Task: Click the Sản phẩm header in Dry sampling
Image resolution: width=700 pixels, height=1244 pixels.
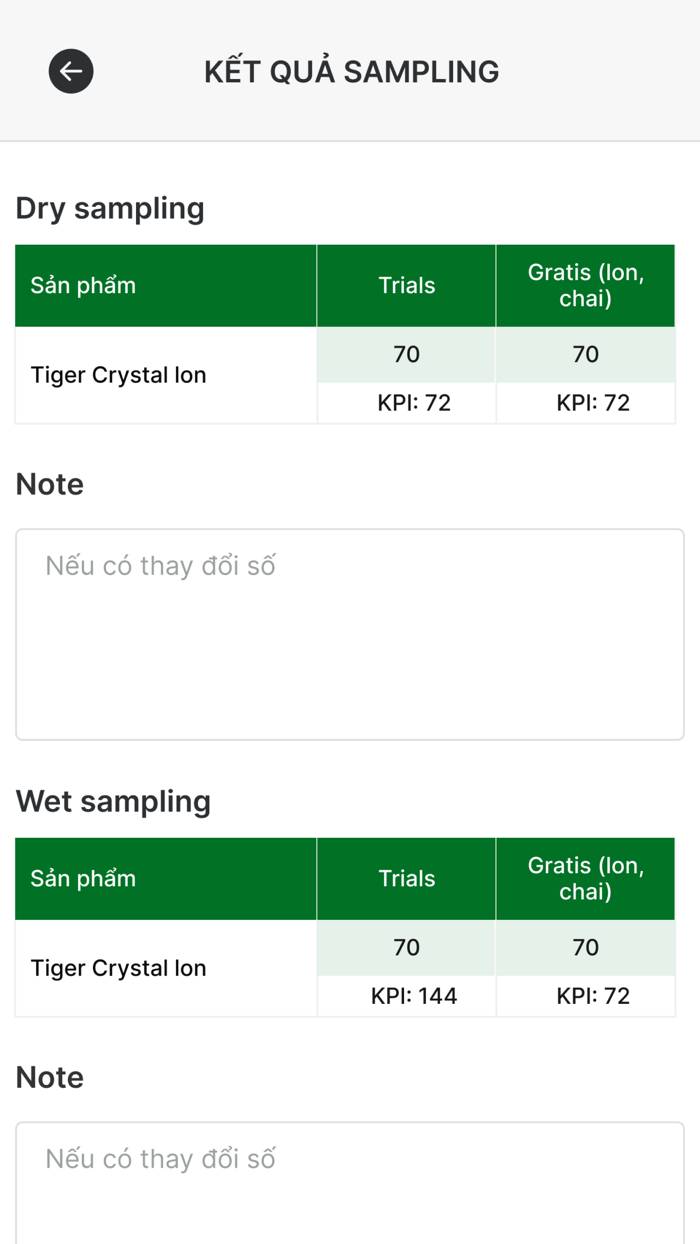Action: pos(84,286)
